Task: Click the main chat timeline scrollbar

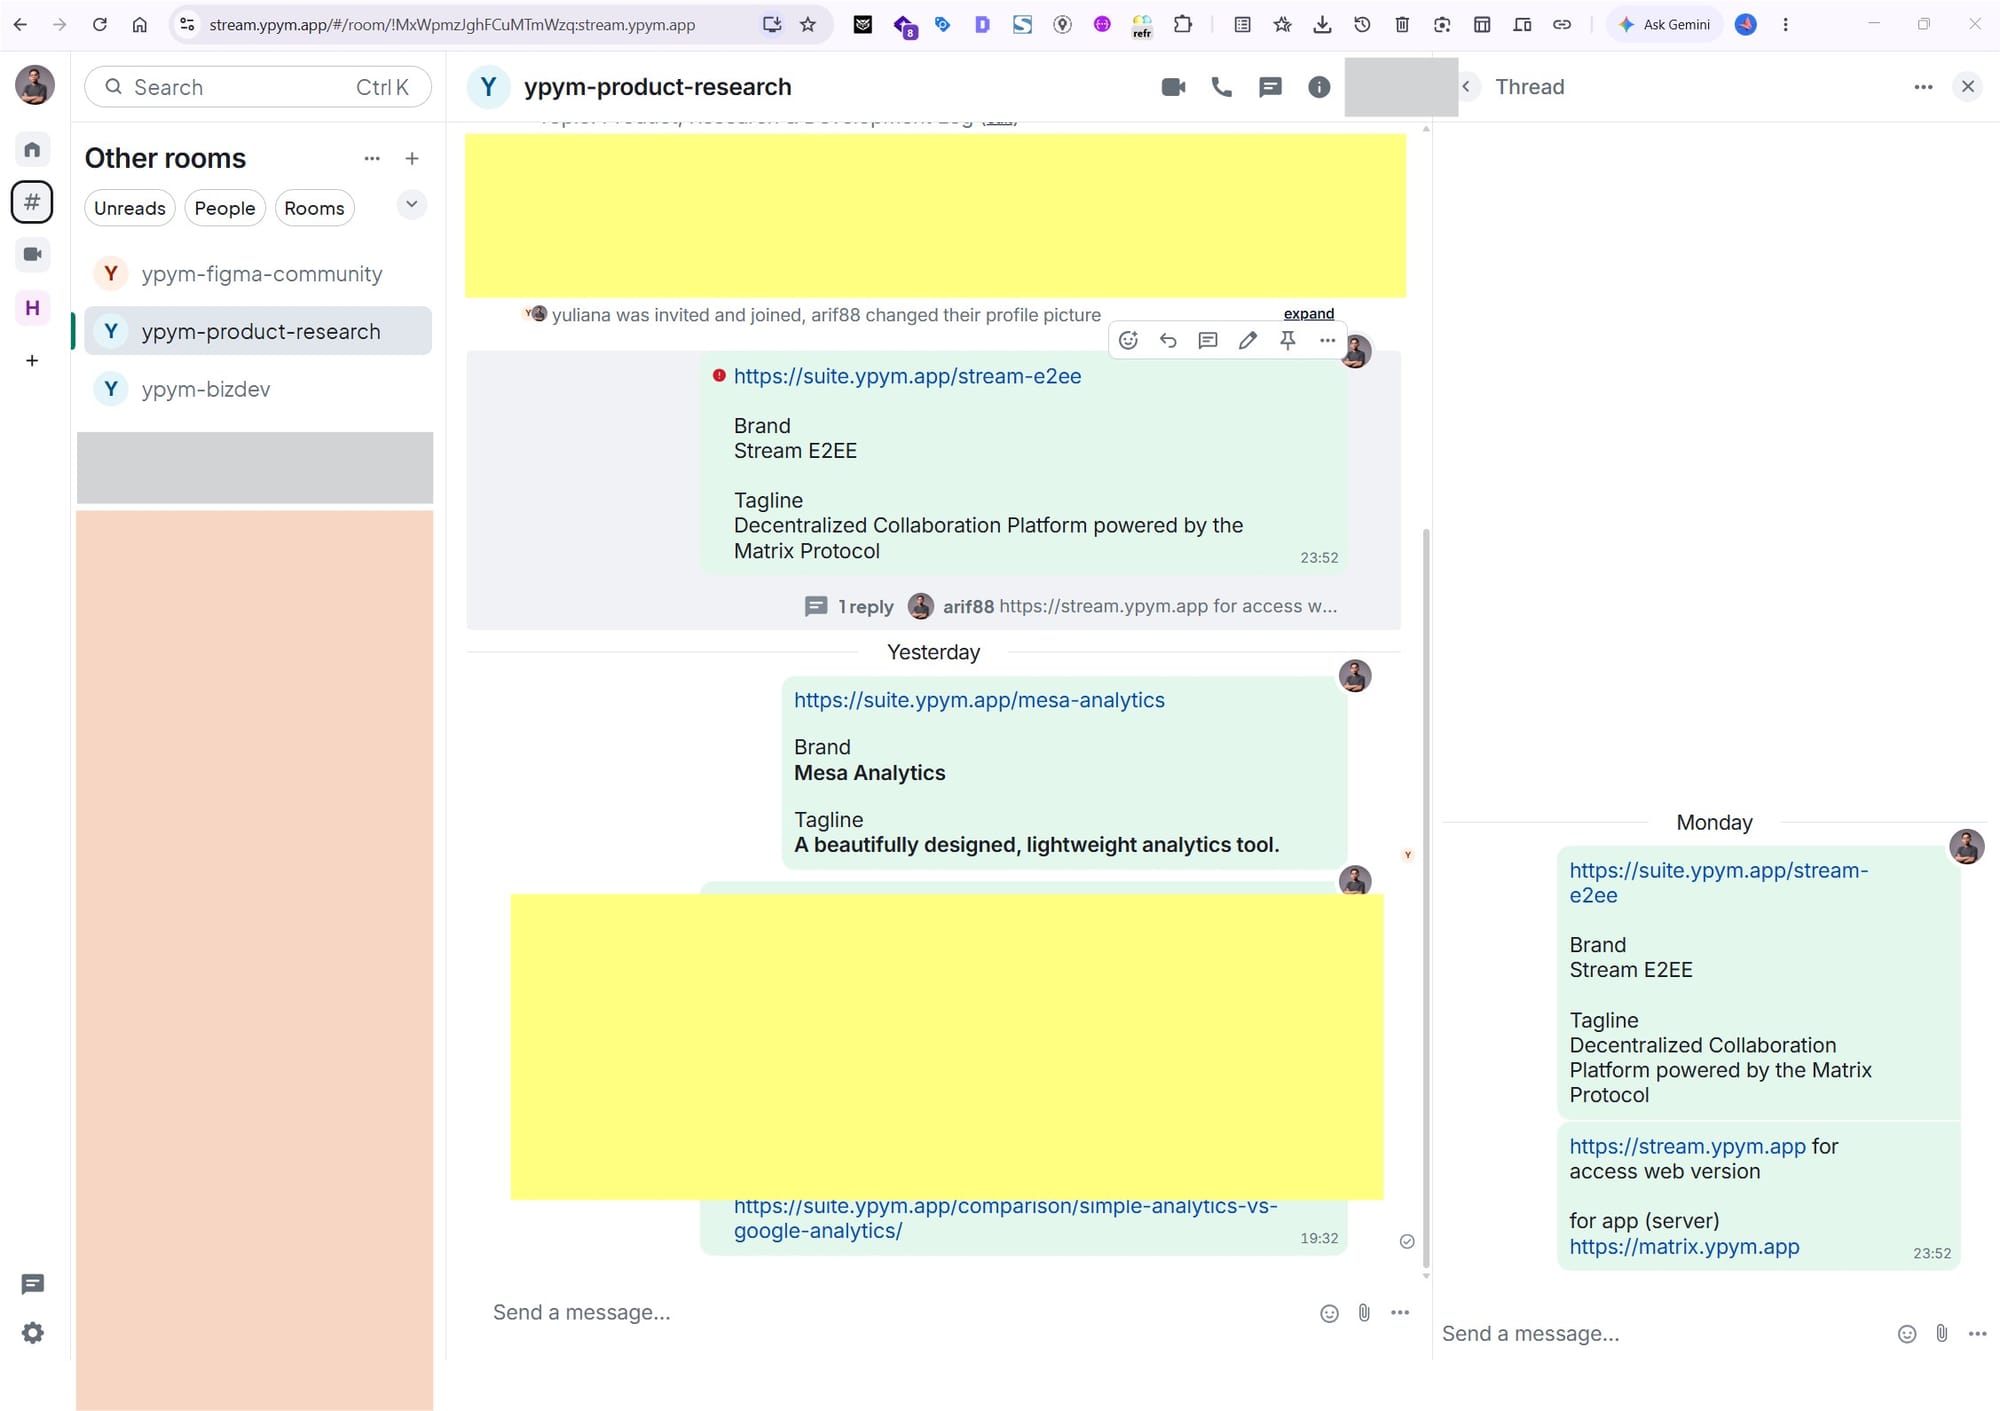Action: (1425, 898)
